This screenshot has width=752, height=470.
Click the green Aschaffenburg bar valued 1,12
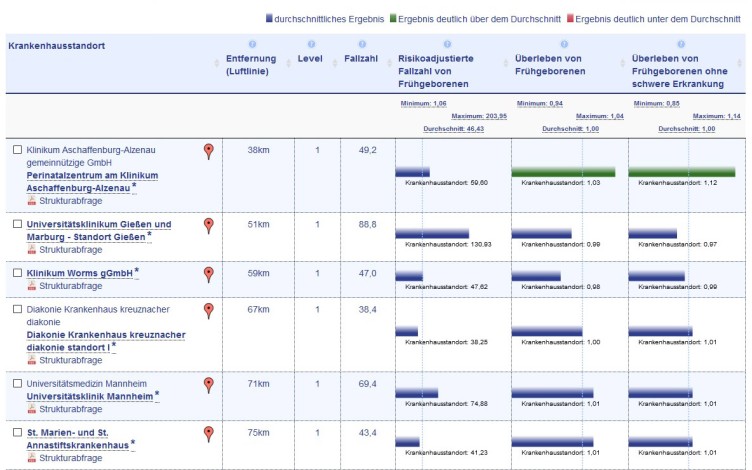682,172
